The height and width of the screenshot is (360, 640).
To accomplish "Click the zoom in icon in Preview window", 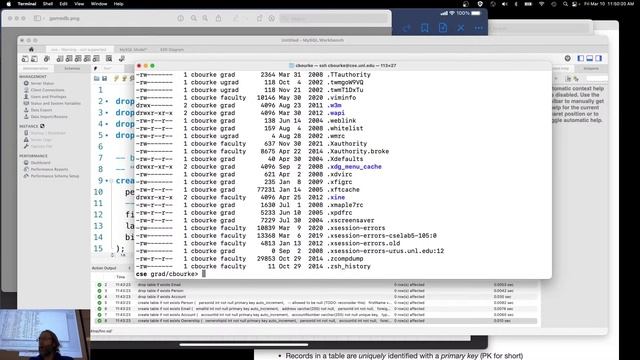I will point(205,18).
